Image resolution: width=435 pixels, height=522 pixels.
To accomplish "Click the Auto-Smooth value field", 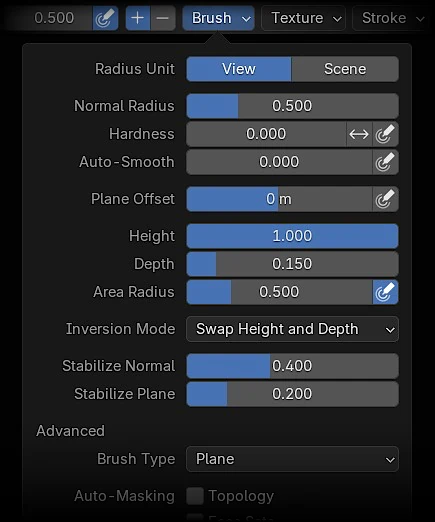I will pyautogui.click(x=279, y=162).
